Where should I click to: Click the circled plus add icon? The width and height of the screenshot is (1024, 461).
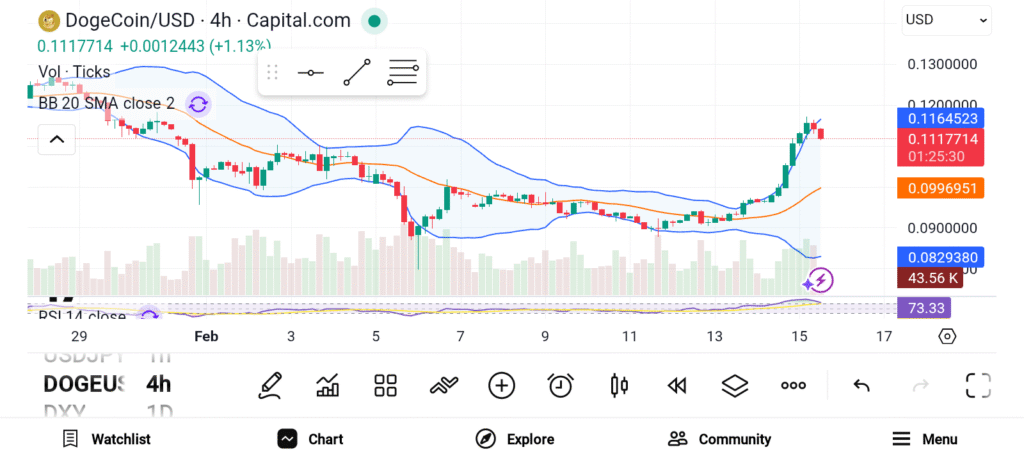click(501, 385)
